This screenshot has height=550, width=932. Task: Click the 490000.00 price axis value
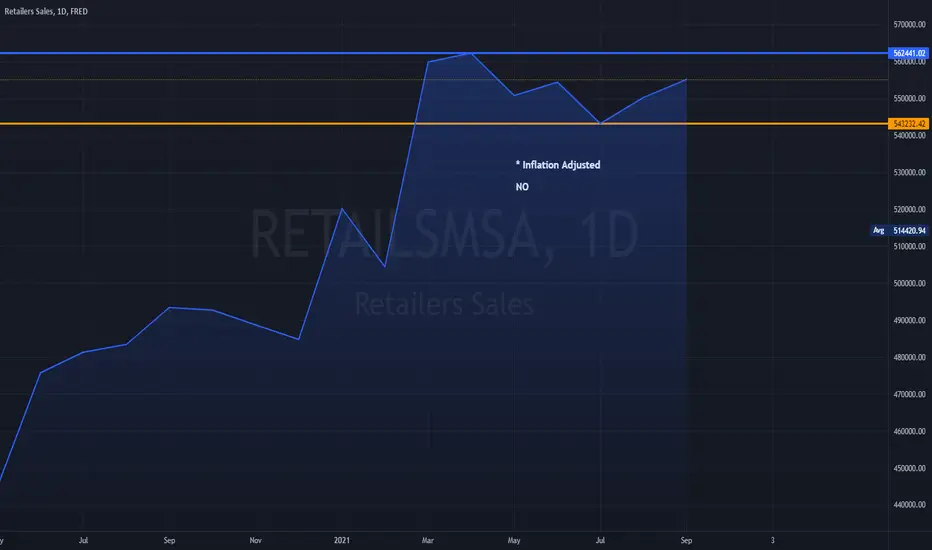point(909,320)
